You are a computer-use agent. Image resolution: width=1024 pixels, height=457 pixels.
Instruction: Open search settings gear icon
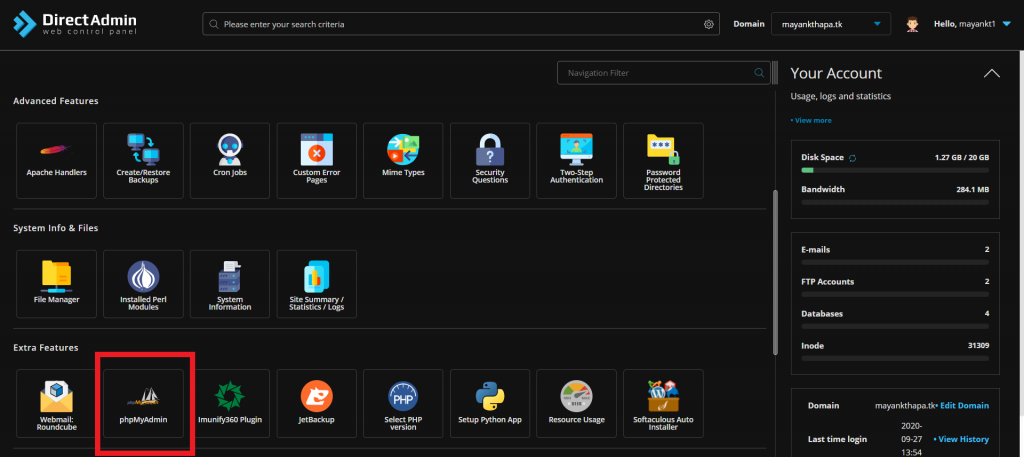(x=709, y=24)
